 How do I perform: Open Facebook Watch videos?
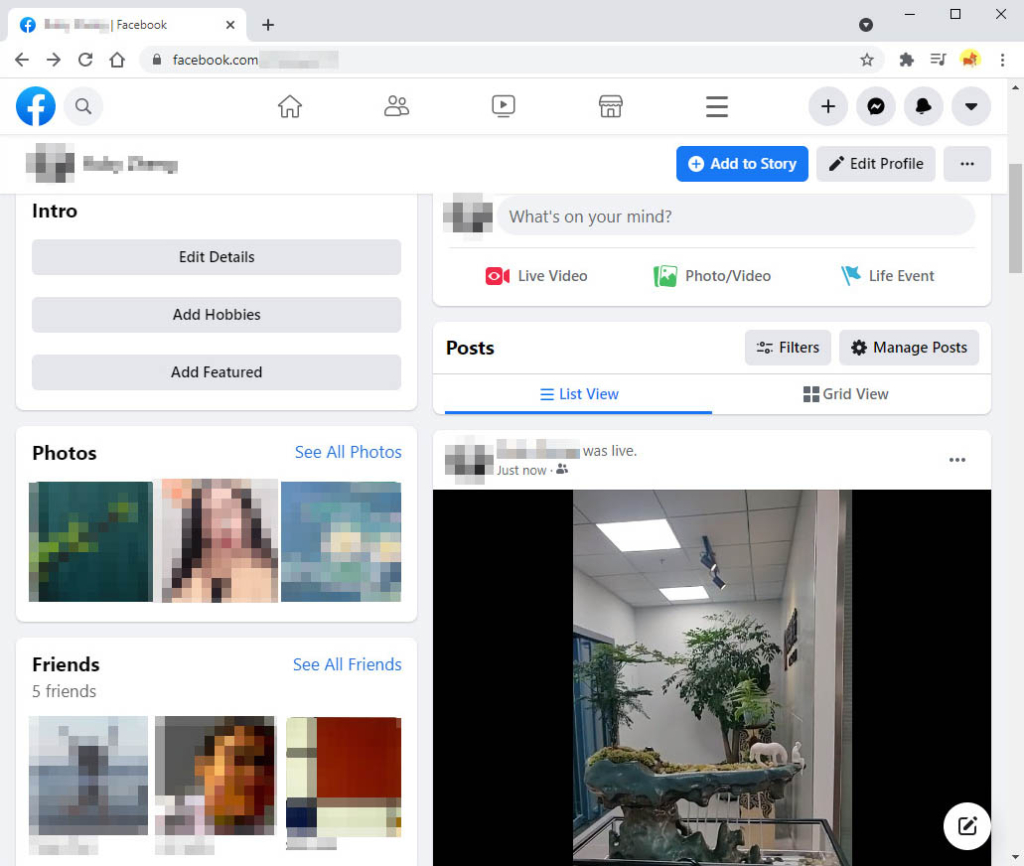pos(503,106)
